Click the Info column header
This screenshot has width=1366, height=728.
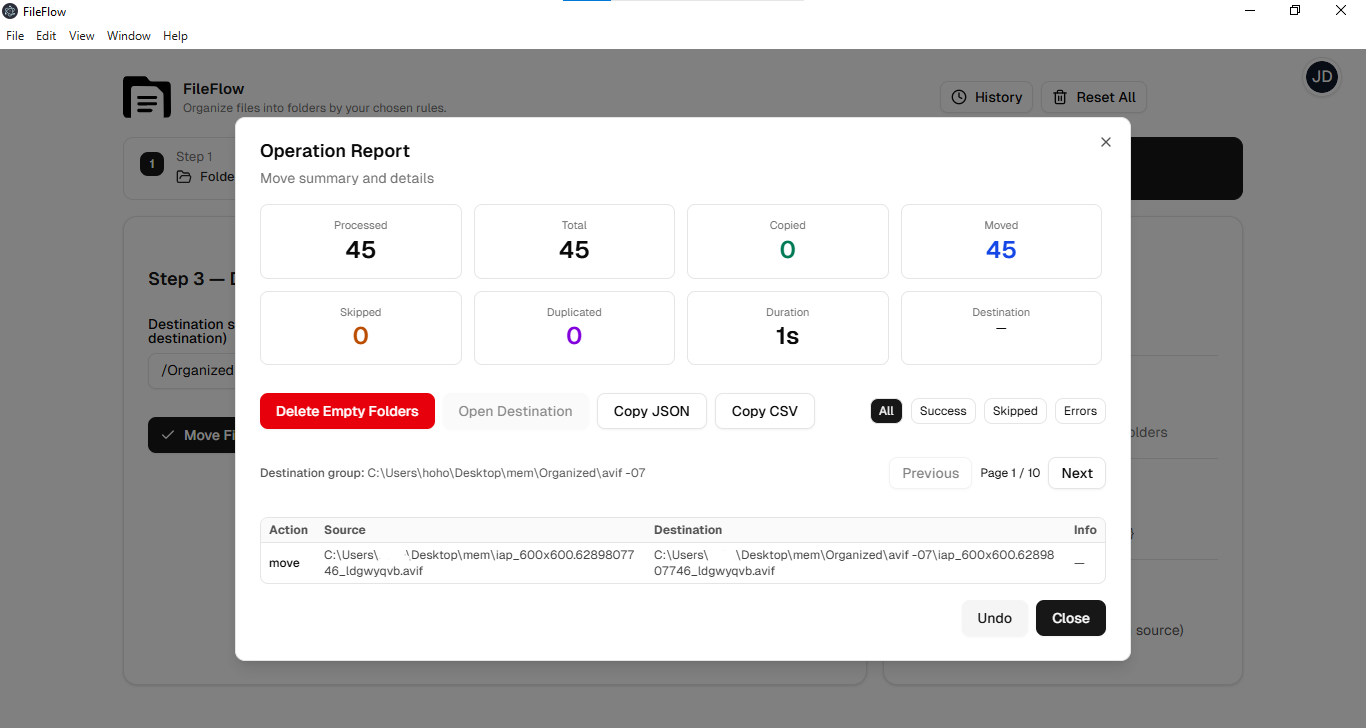click(1085, 530)
